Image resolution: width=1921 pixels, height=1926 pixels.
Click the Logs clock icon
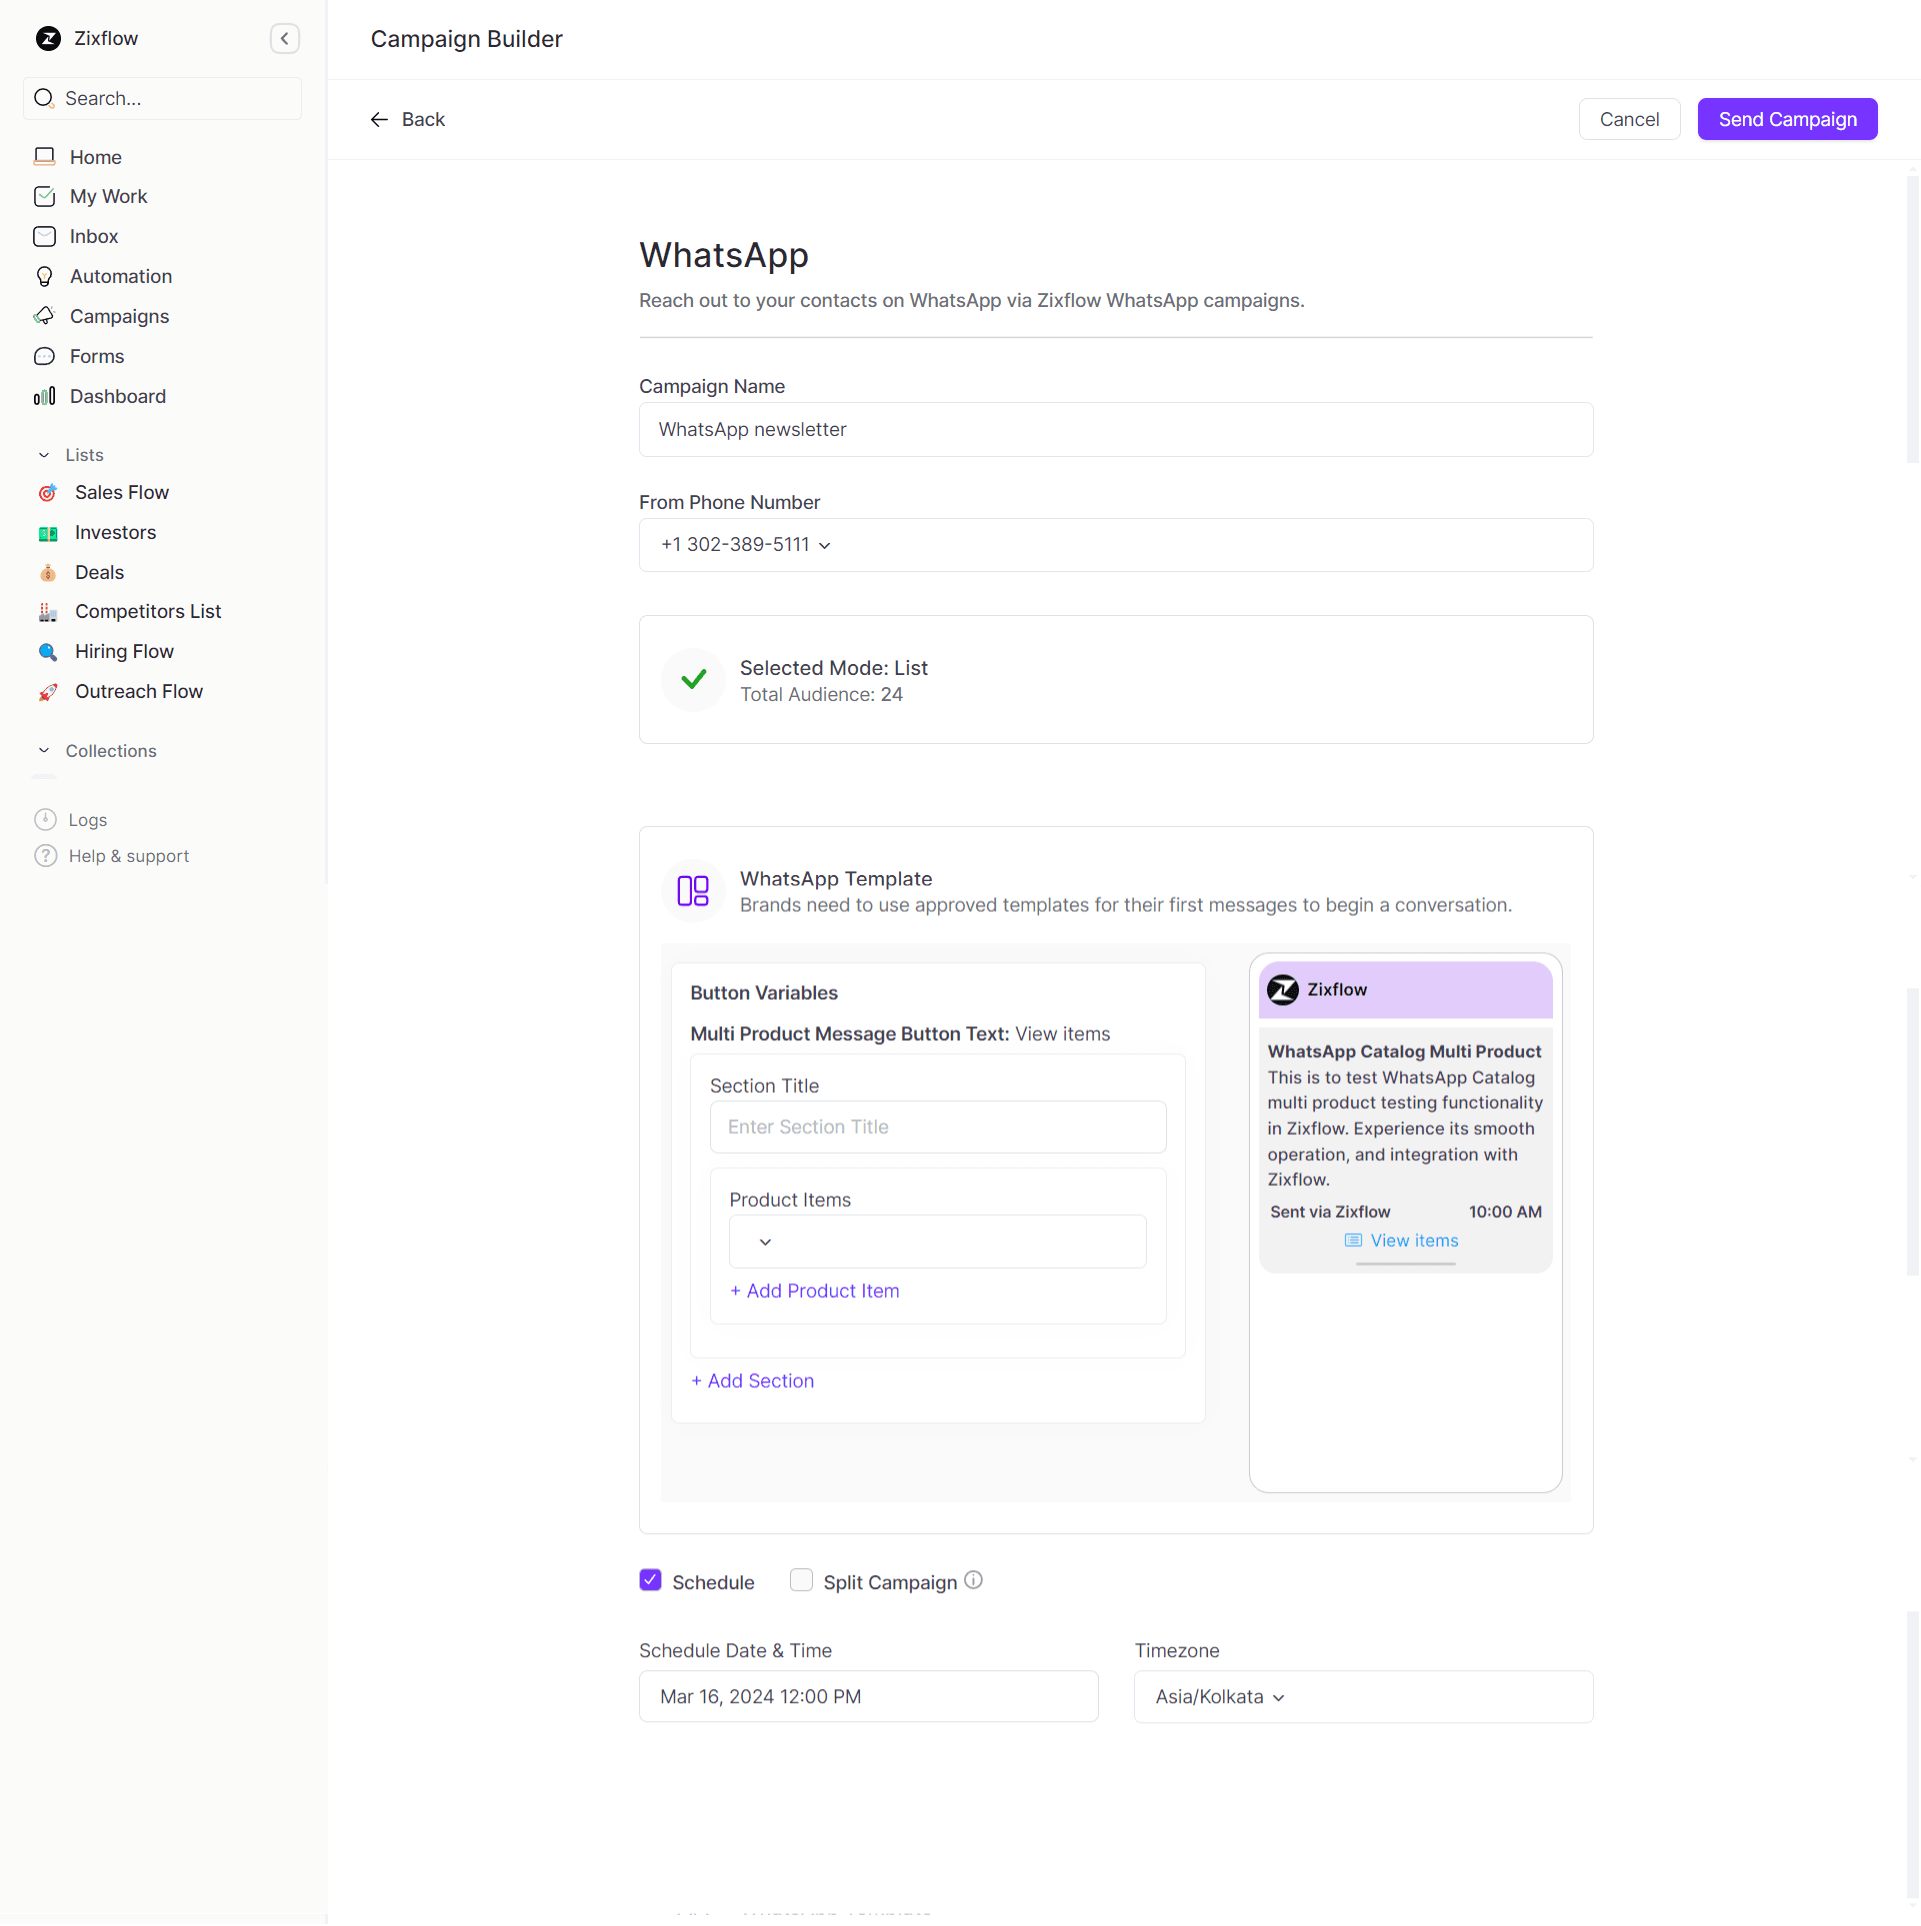(x=45, y=819)
